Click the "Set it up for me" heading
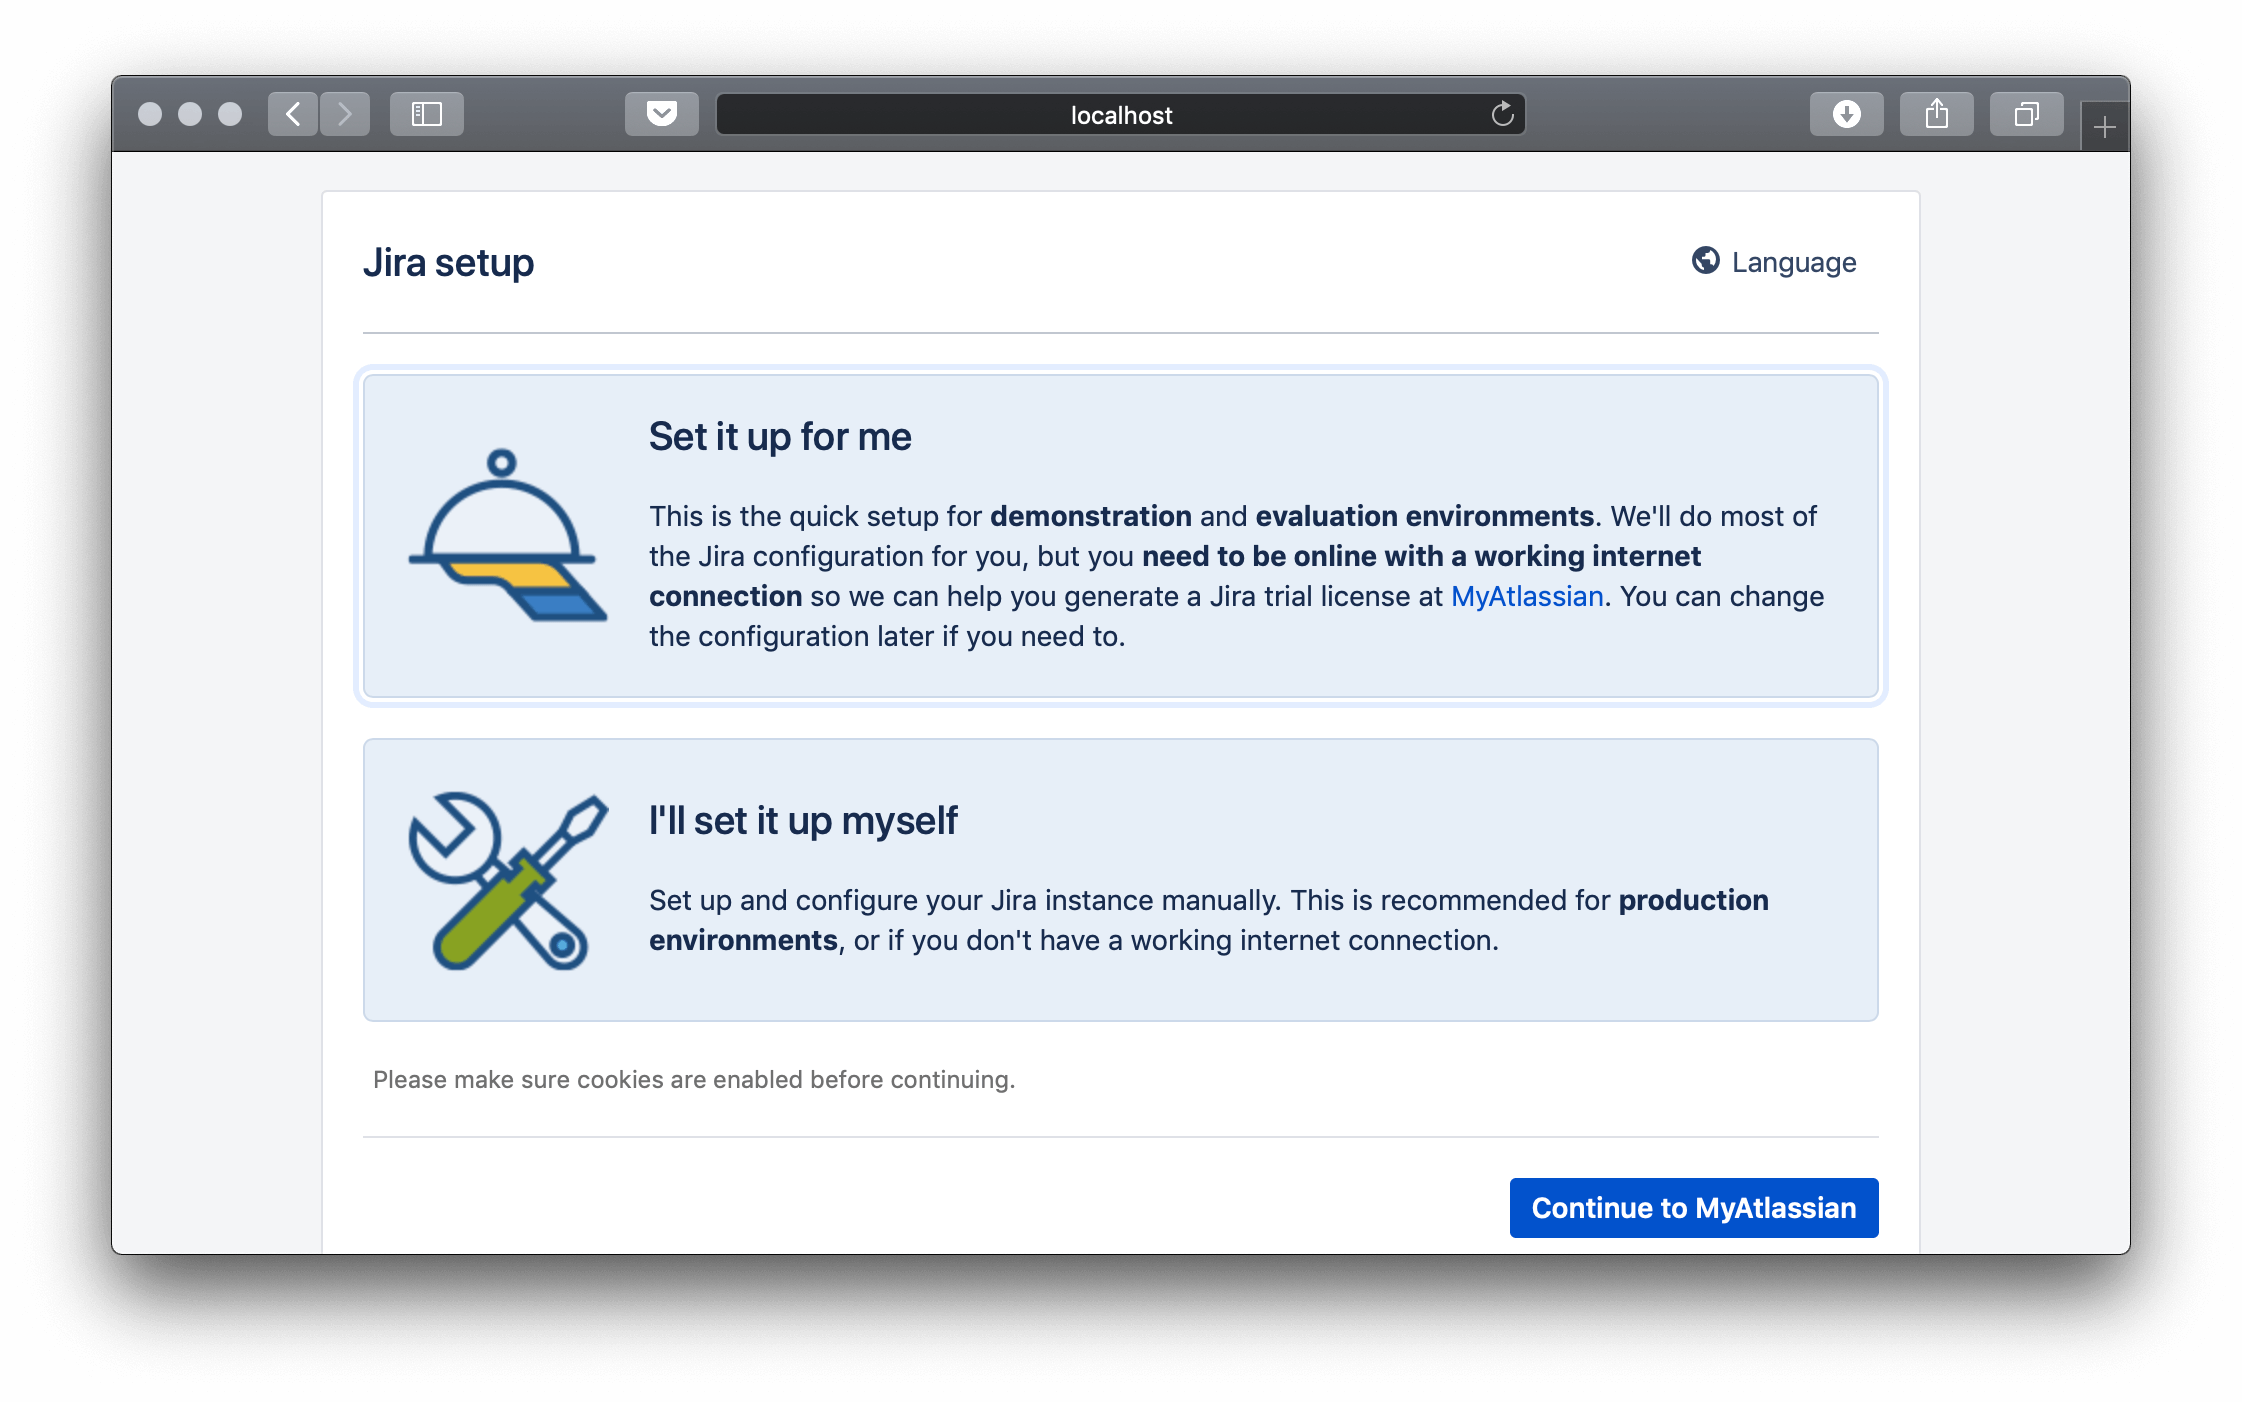 (780, 437)
